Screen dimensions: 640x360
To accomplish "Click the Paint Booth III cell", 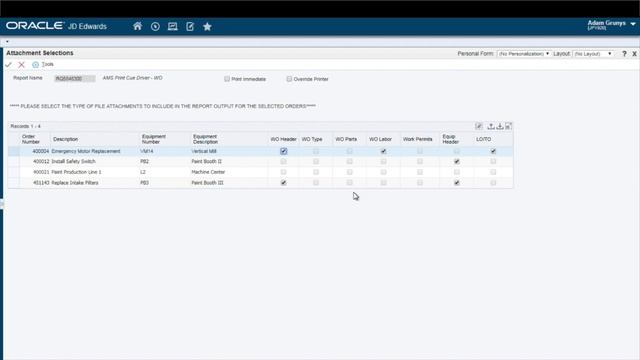I will 207,183.
